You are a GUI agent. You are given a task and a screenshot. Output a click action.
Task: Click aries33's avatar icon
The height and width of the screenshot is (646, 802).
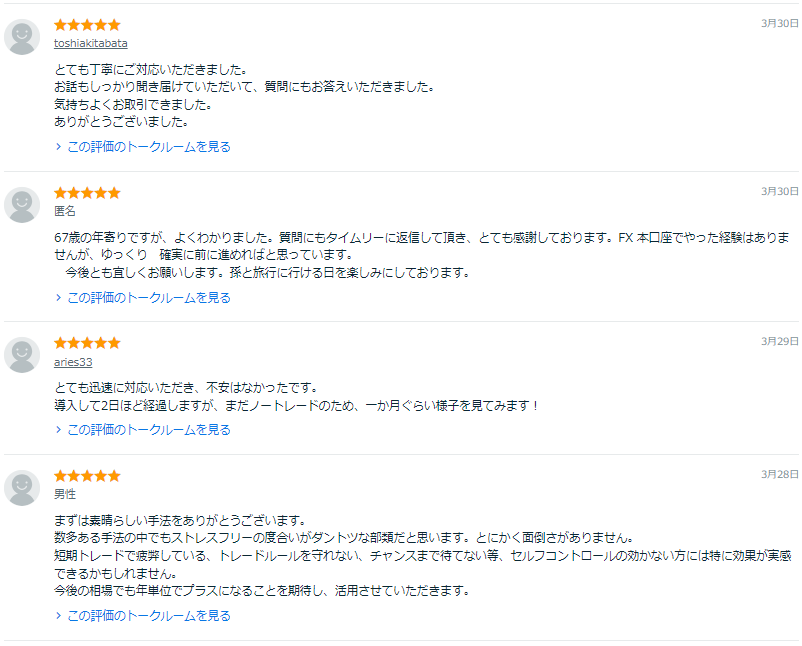[x=22, y=355]
